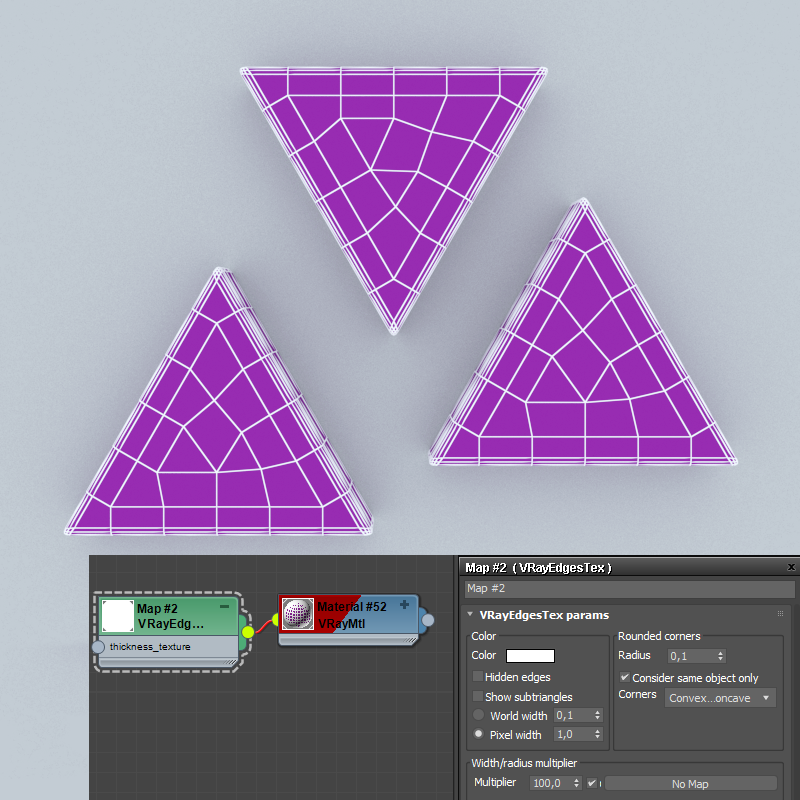Click the World width spinner arrows

pyautogui.click(x=597, y=715)
